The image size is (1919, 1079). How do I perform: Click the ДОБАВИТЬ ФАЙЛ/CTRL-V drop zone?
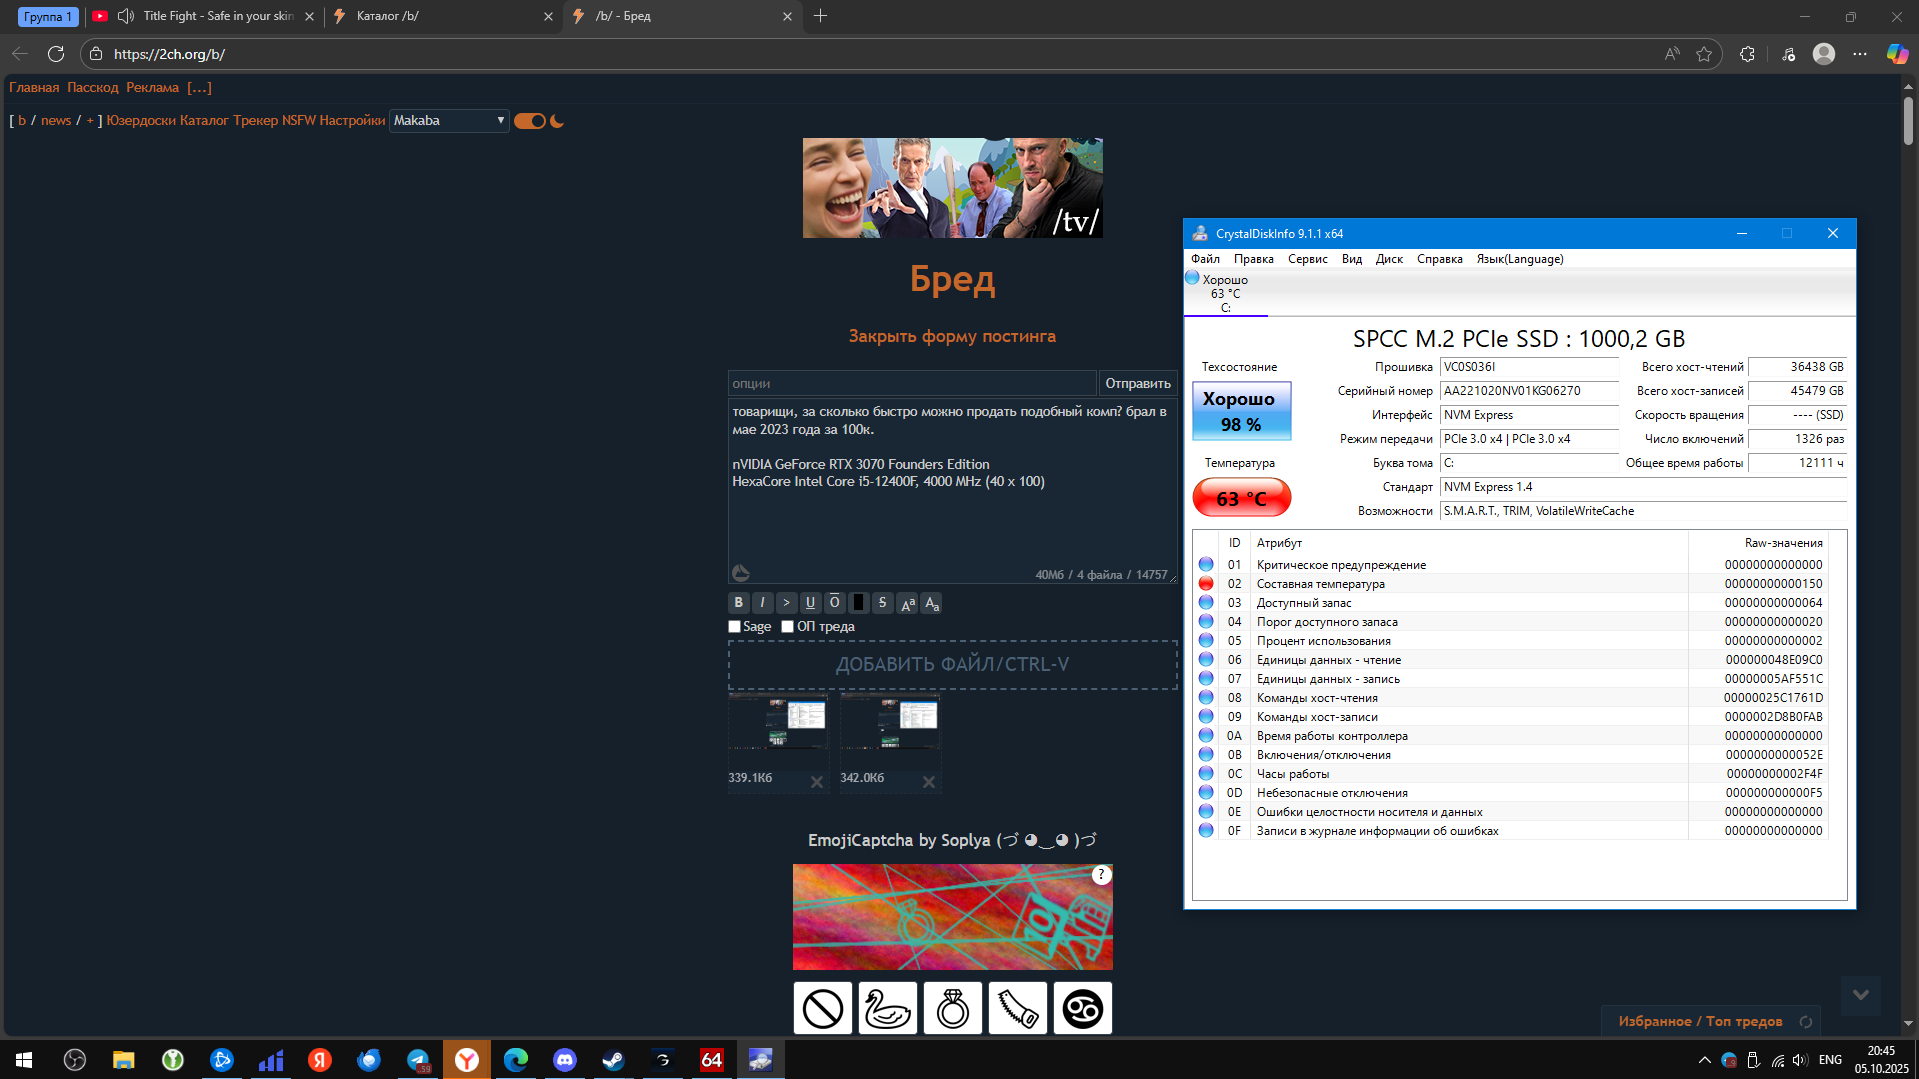click(952, 665)
